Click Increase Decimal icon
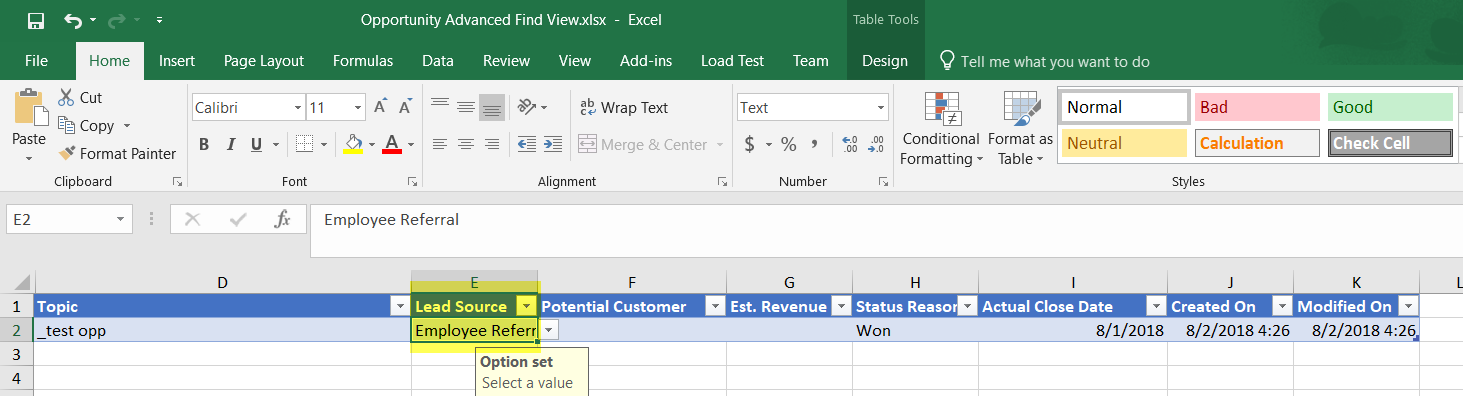1463x396 pixels. [850, 145]
